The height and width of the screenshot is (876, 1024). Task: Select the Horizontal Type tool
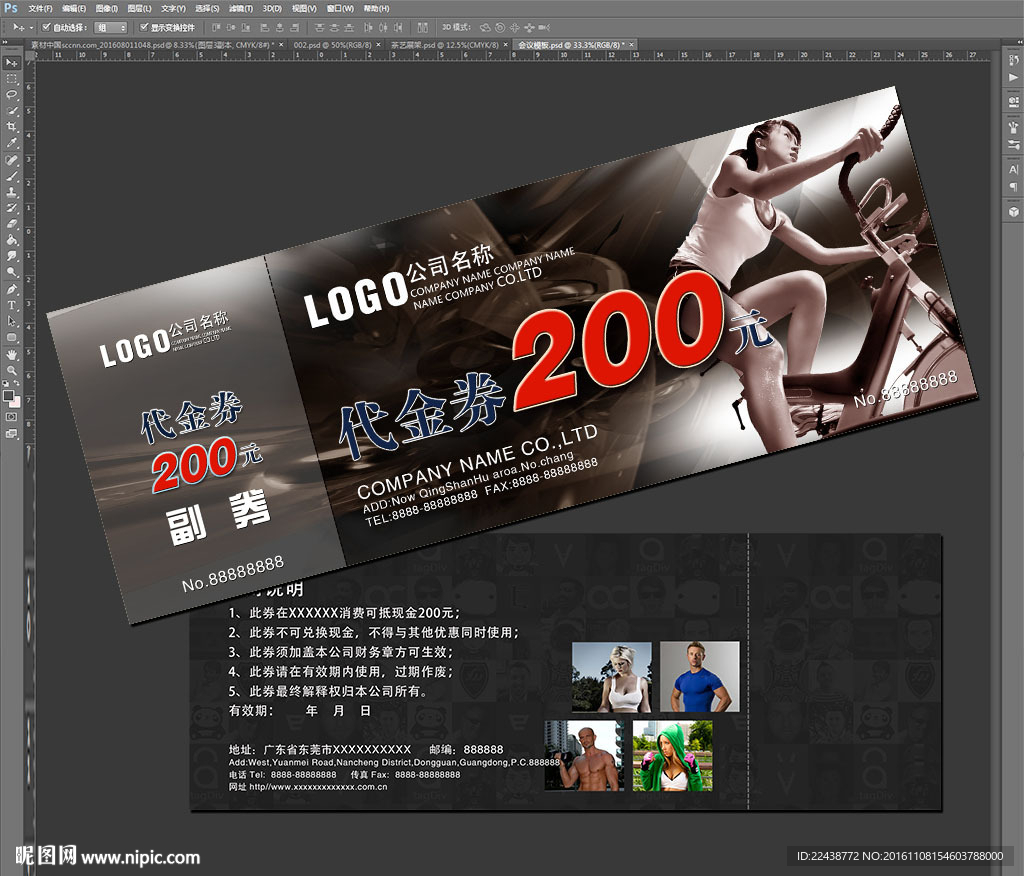pos(12,305)
